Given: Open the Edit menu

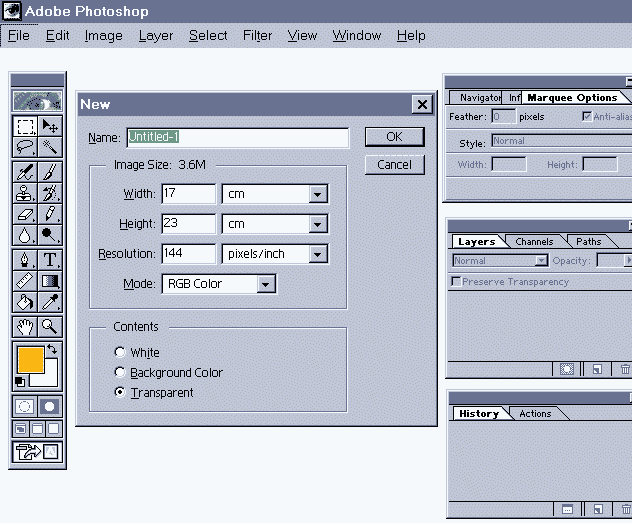Looking at the screenshot, I should tap(57, 35).
